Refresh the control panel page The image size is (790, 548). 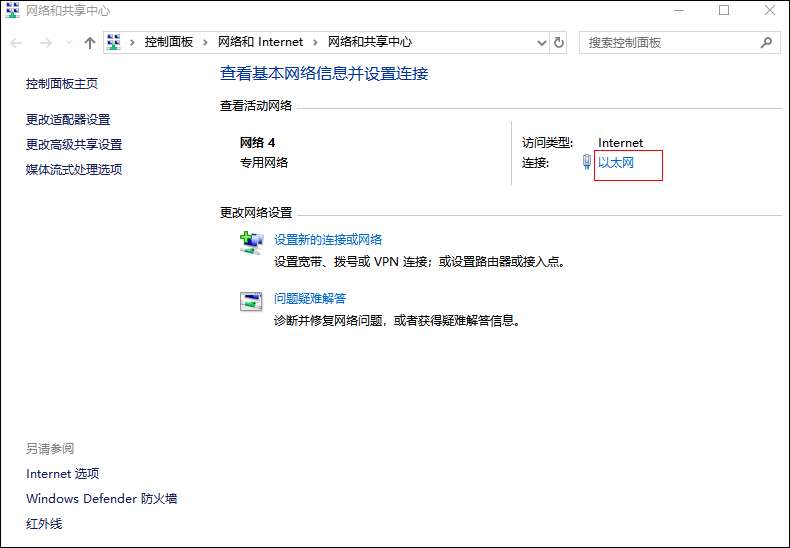[559, 43]
